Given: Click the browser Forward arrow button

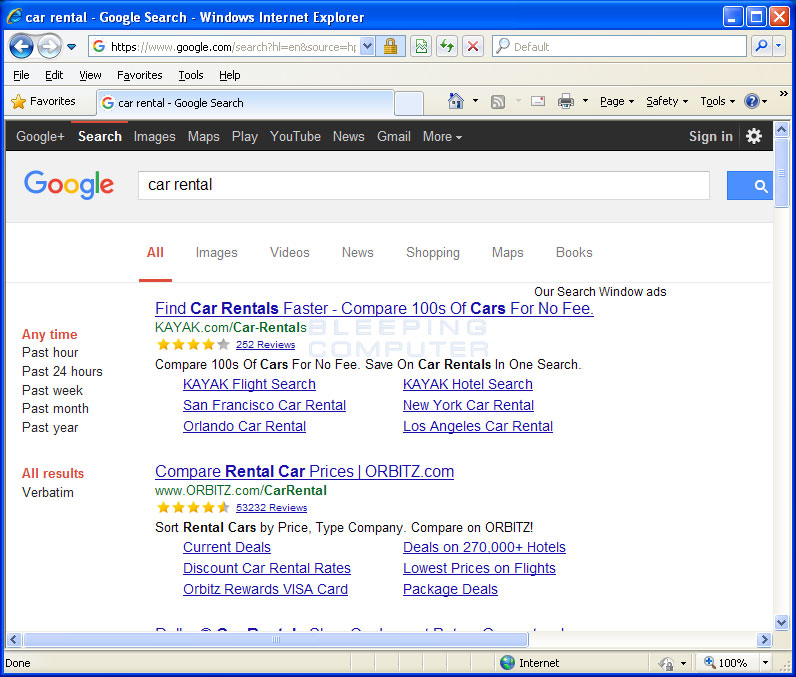Looking at the screenshot, I should tap(49, 47).
